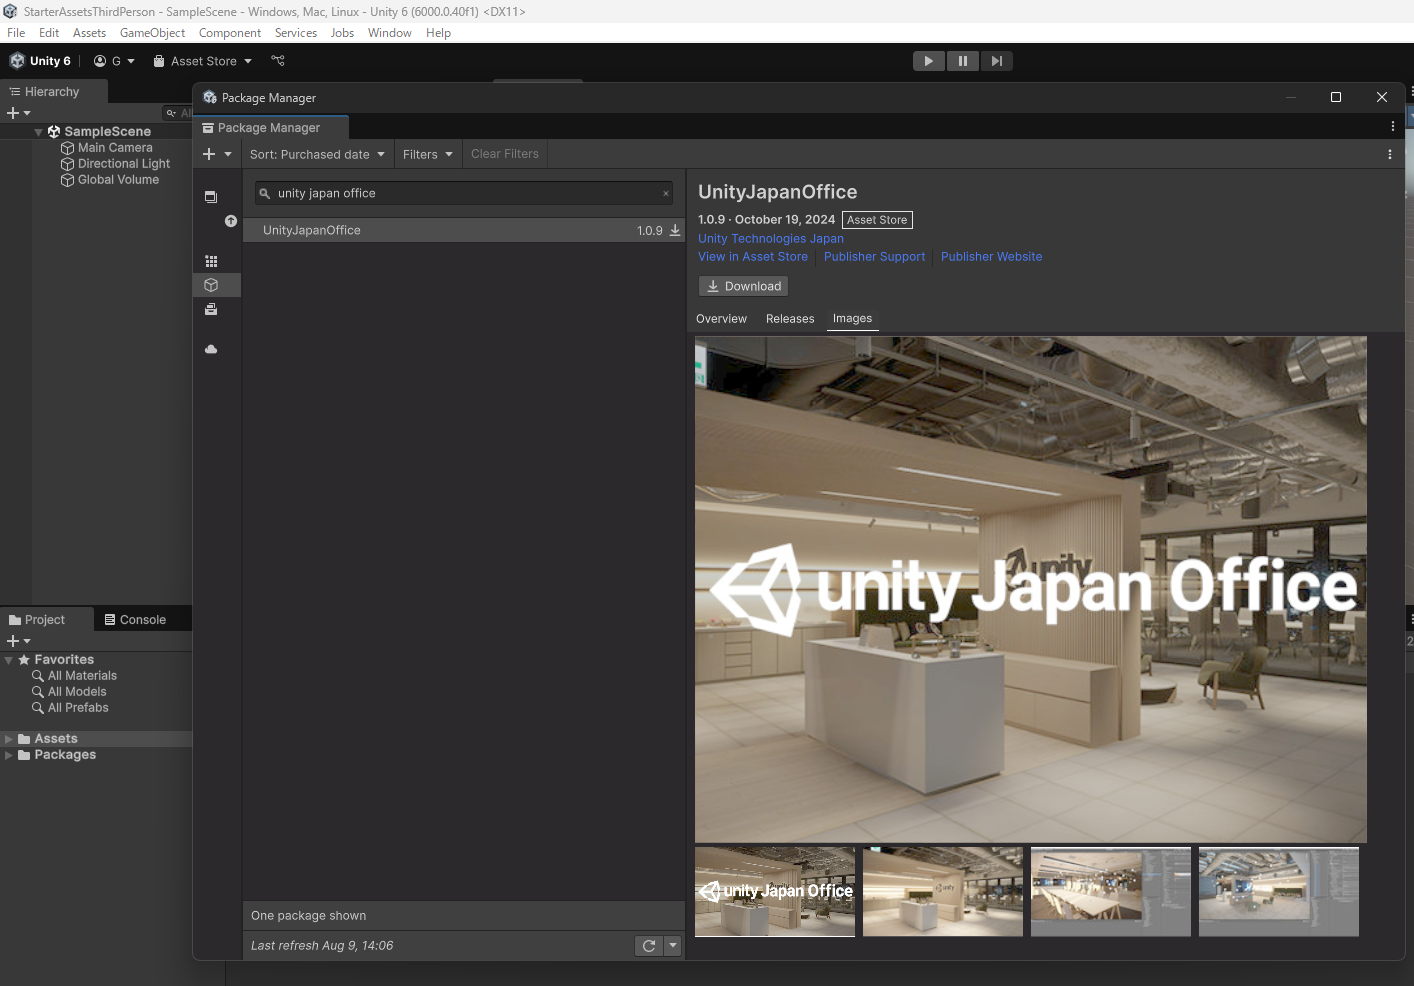Open the Assets menu
Viewport: 1414px width, 986px height.
(89, 33)
